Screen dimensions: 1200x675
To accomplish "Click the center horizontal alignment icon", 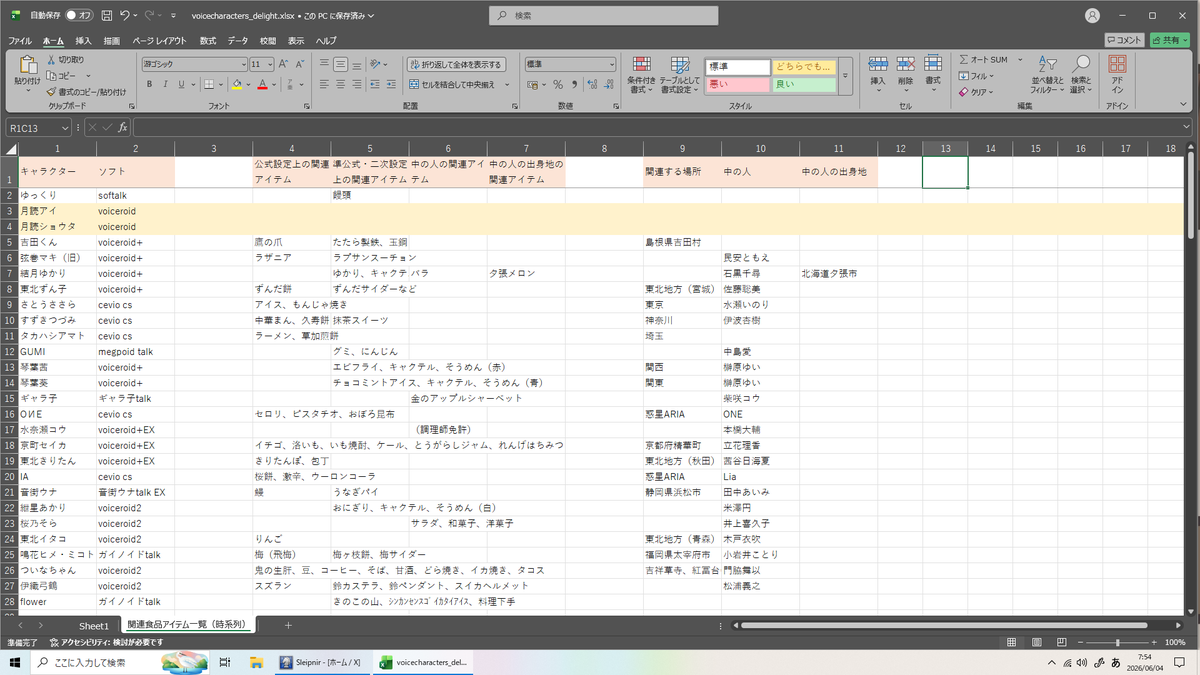I will (x=341, y=84).
